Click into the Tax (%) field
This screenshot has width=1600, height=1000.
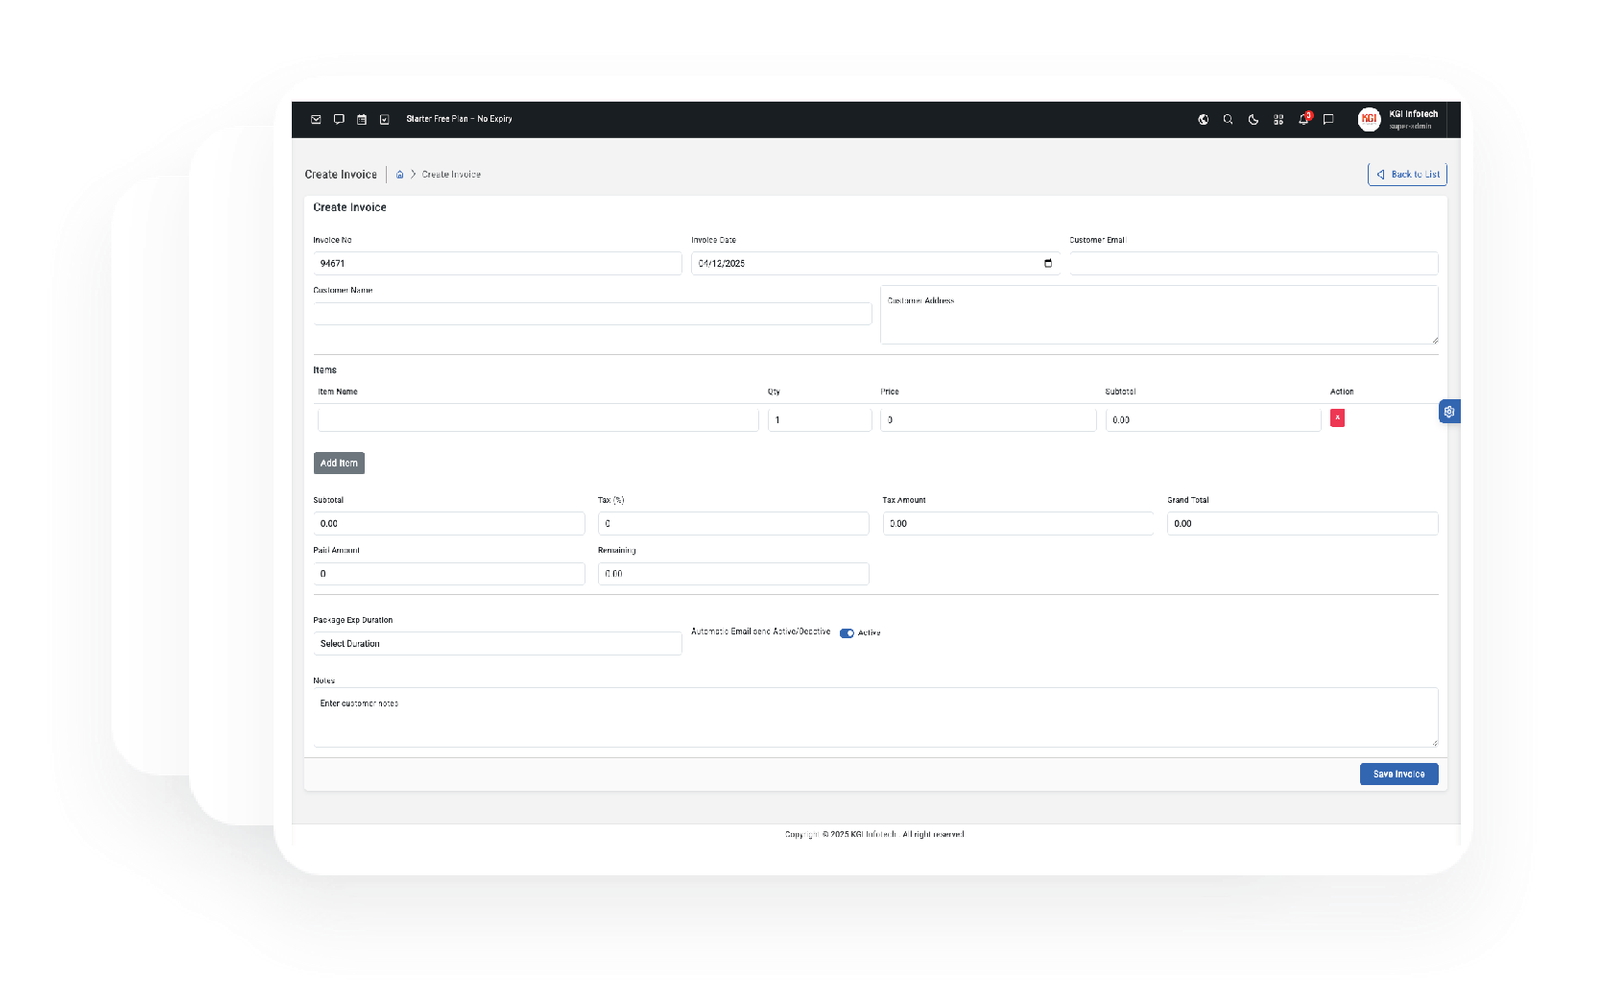[x=733, y=523]
